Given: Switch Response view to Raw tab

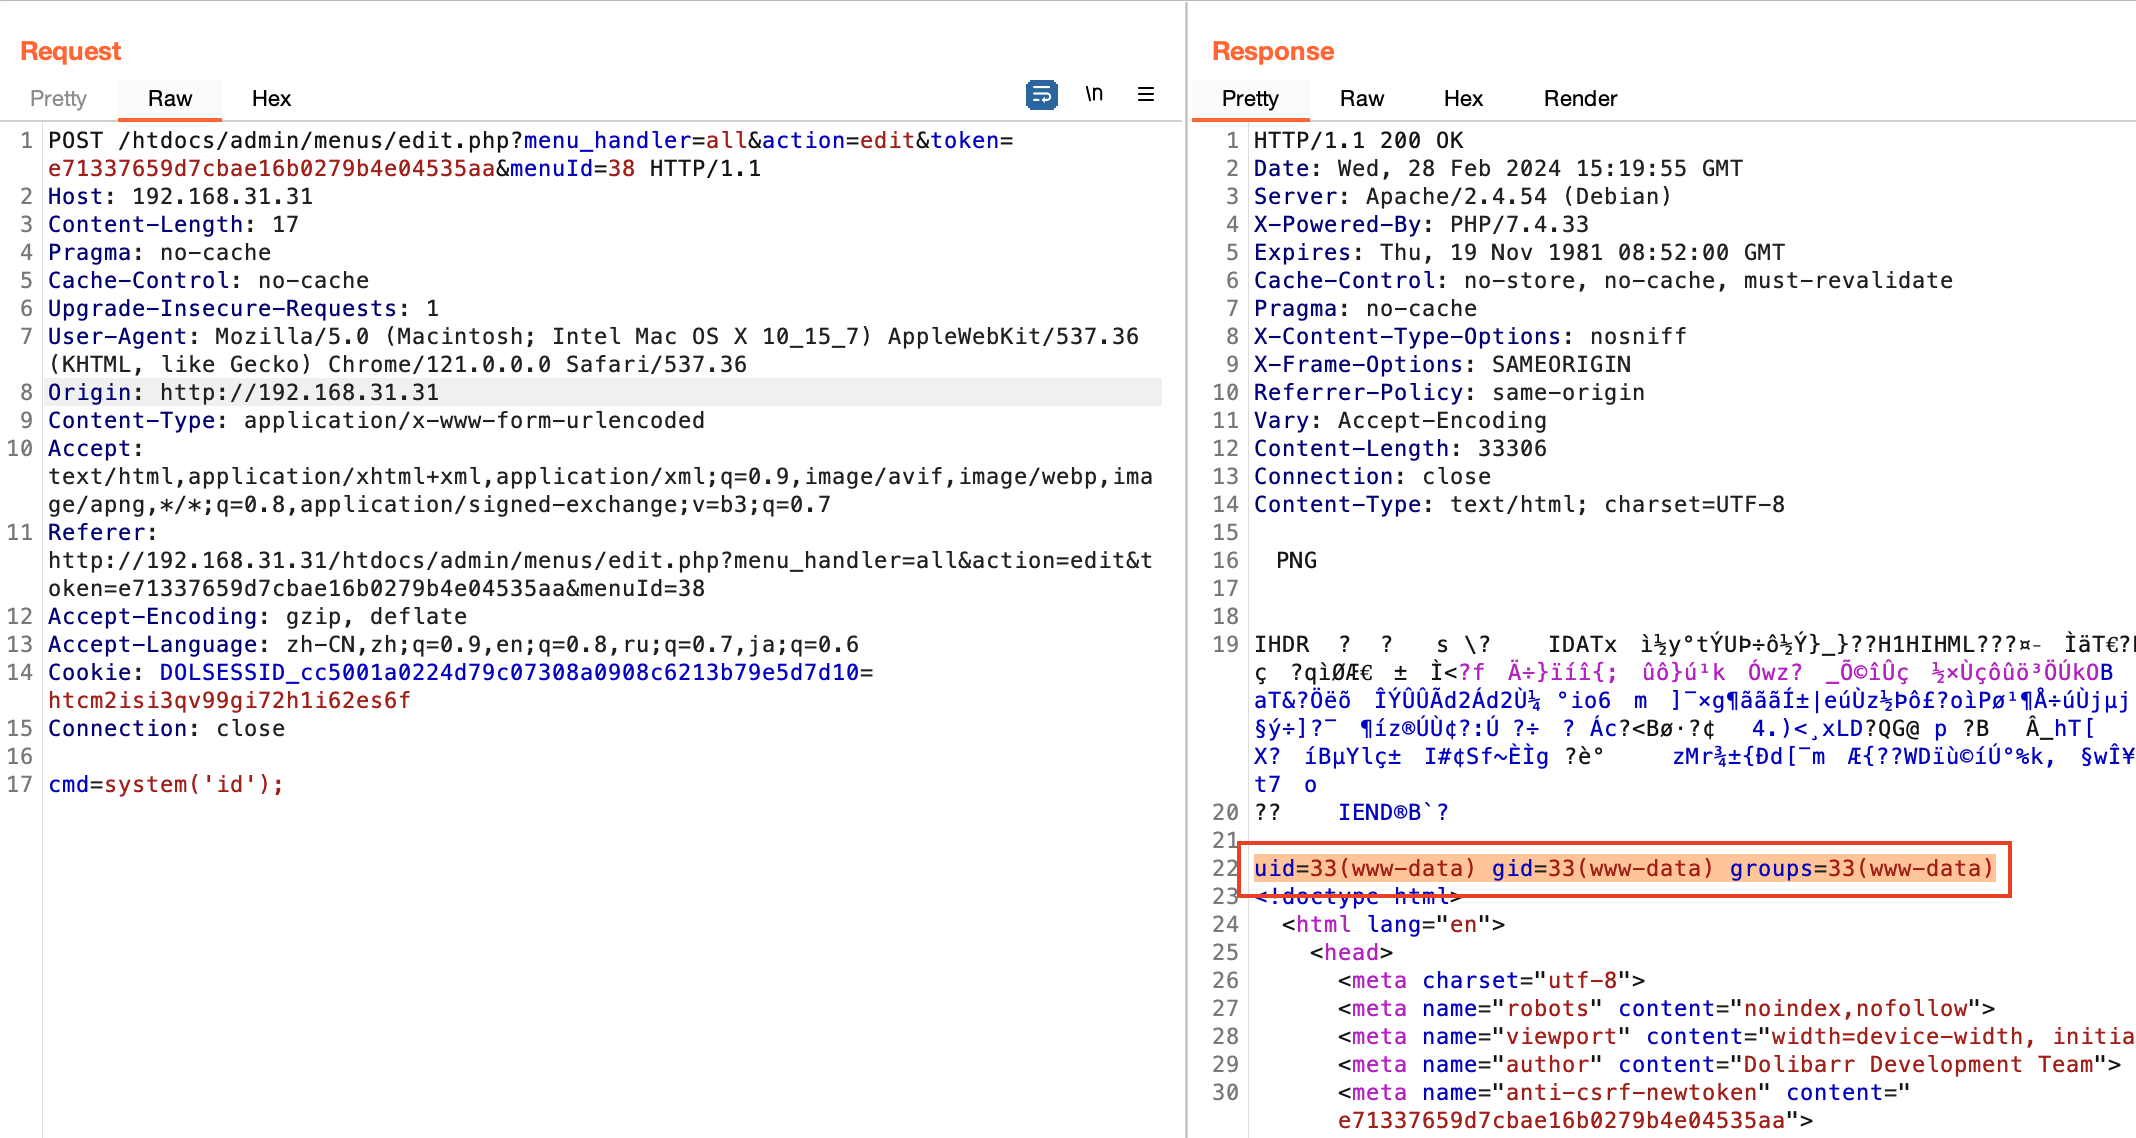Looking at the screenshot, I should coord(1361,98).
